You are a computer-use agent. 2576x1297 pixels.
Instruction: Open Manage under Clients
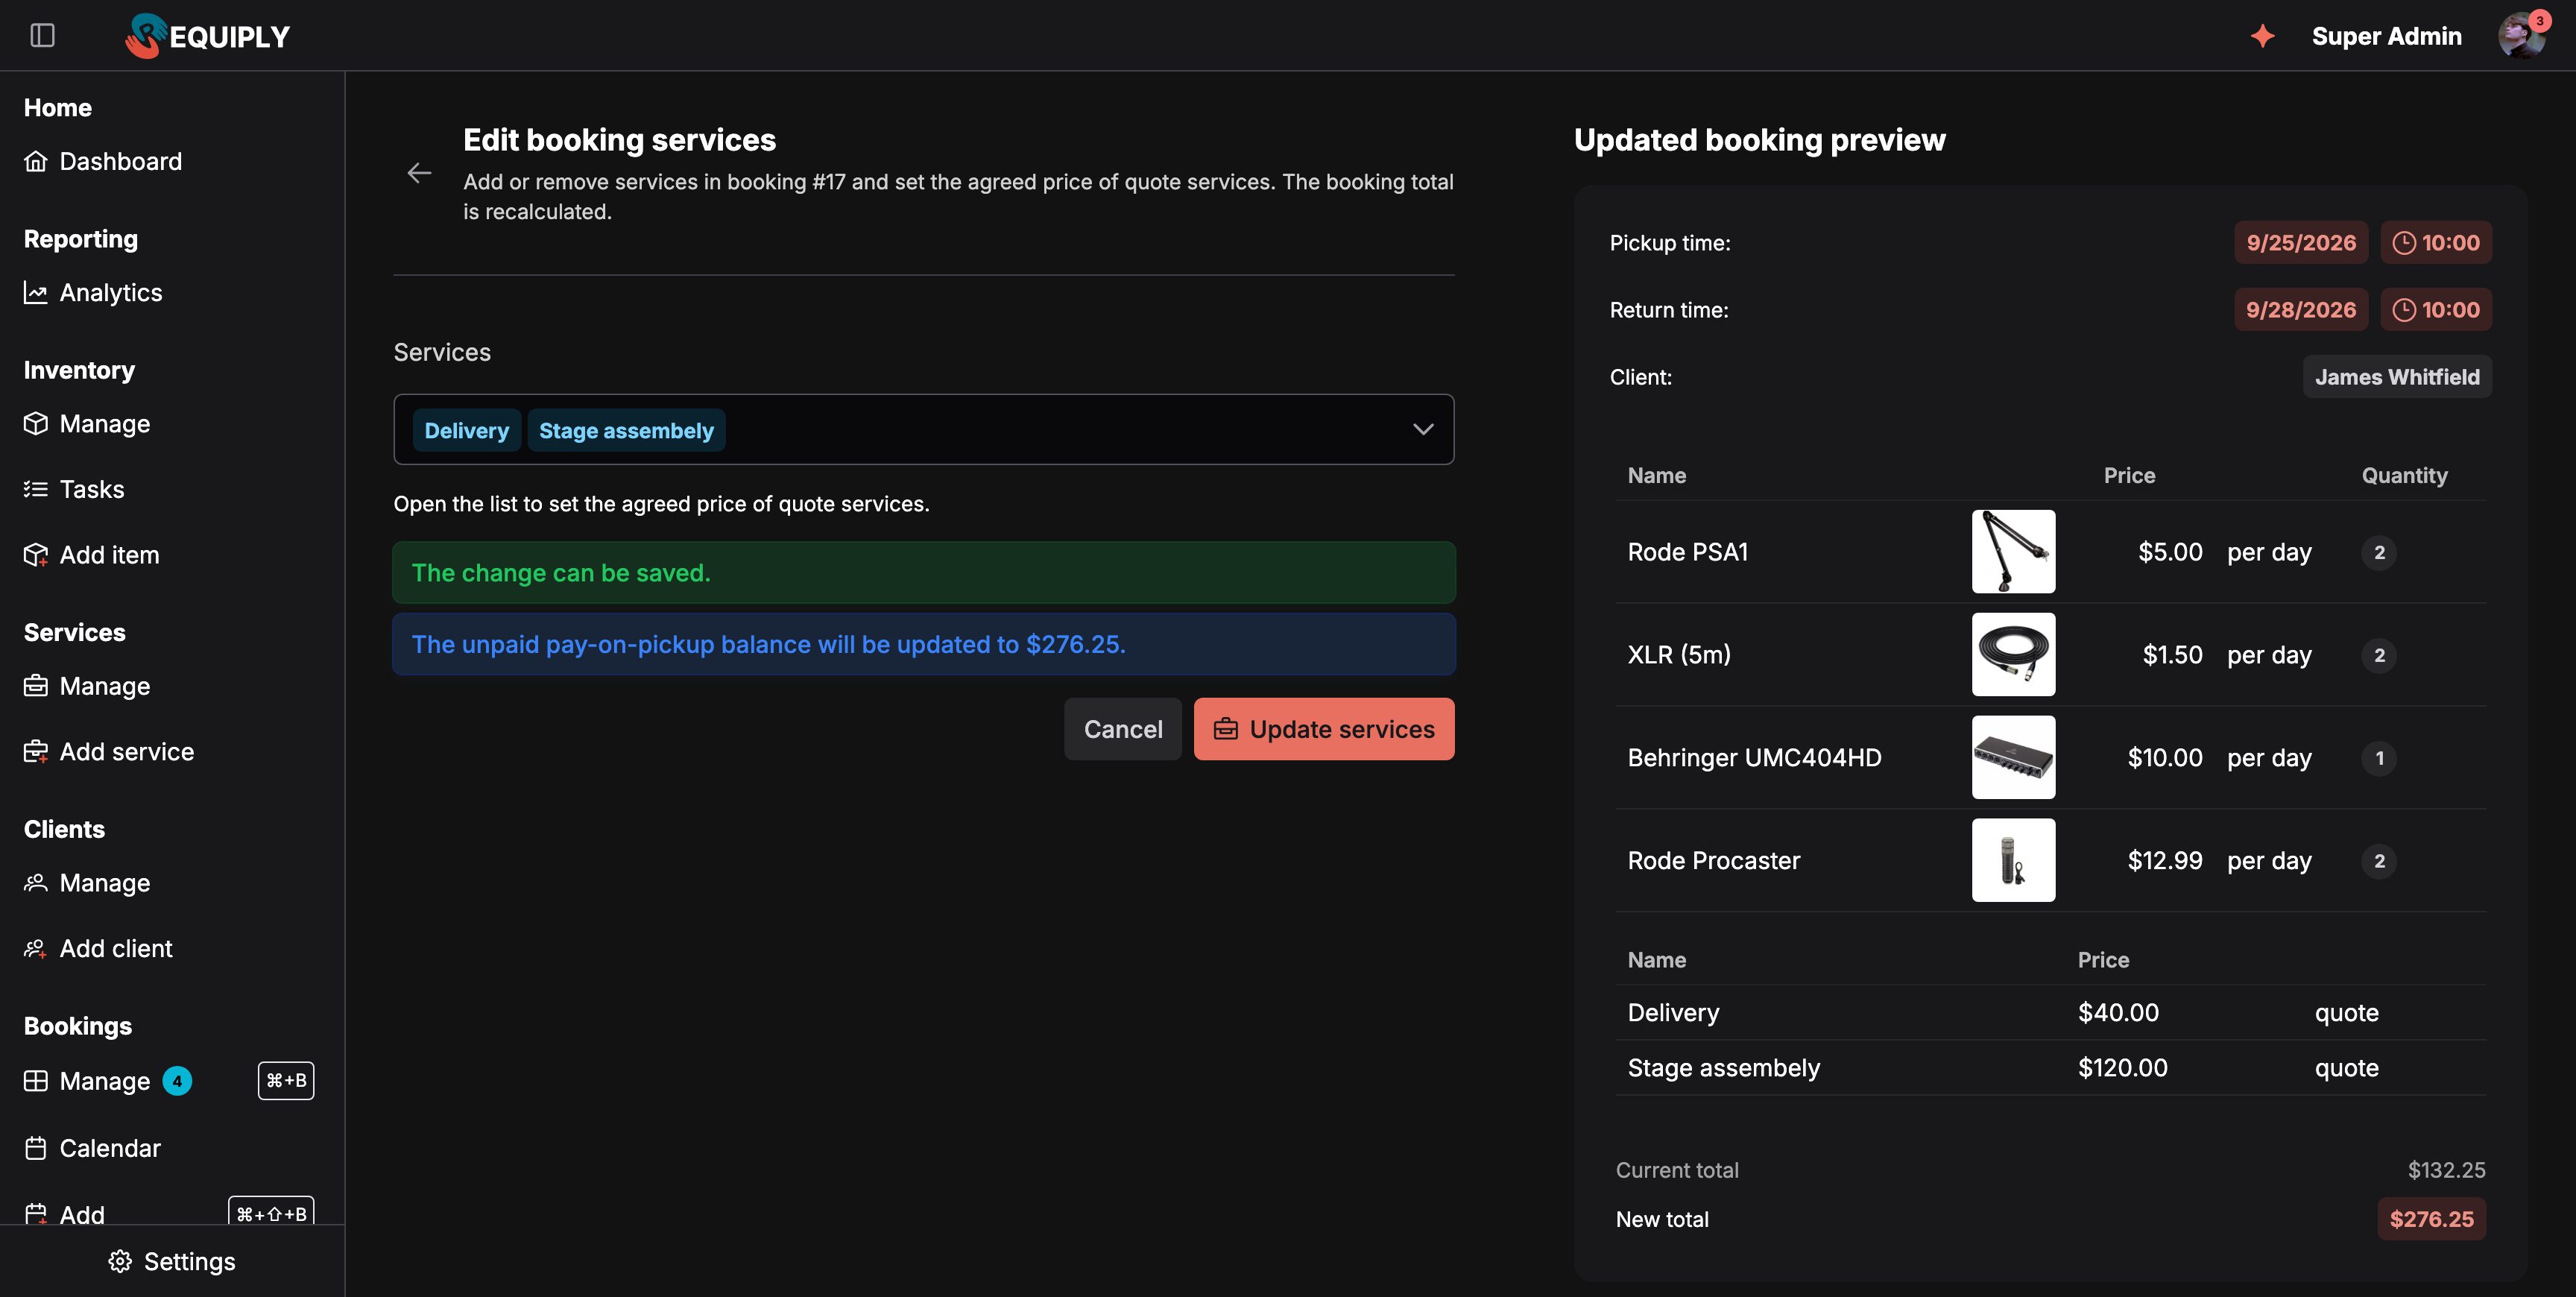click(87, 883)
